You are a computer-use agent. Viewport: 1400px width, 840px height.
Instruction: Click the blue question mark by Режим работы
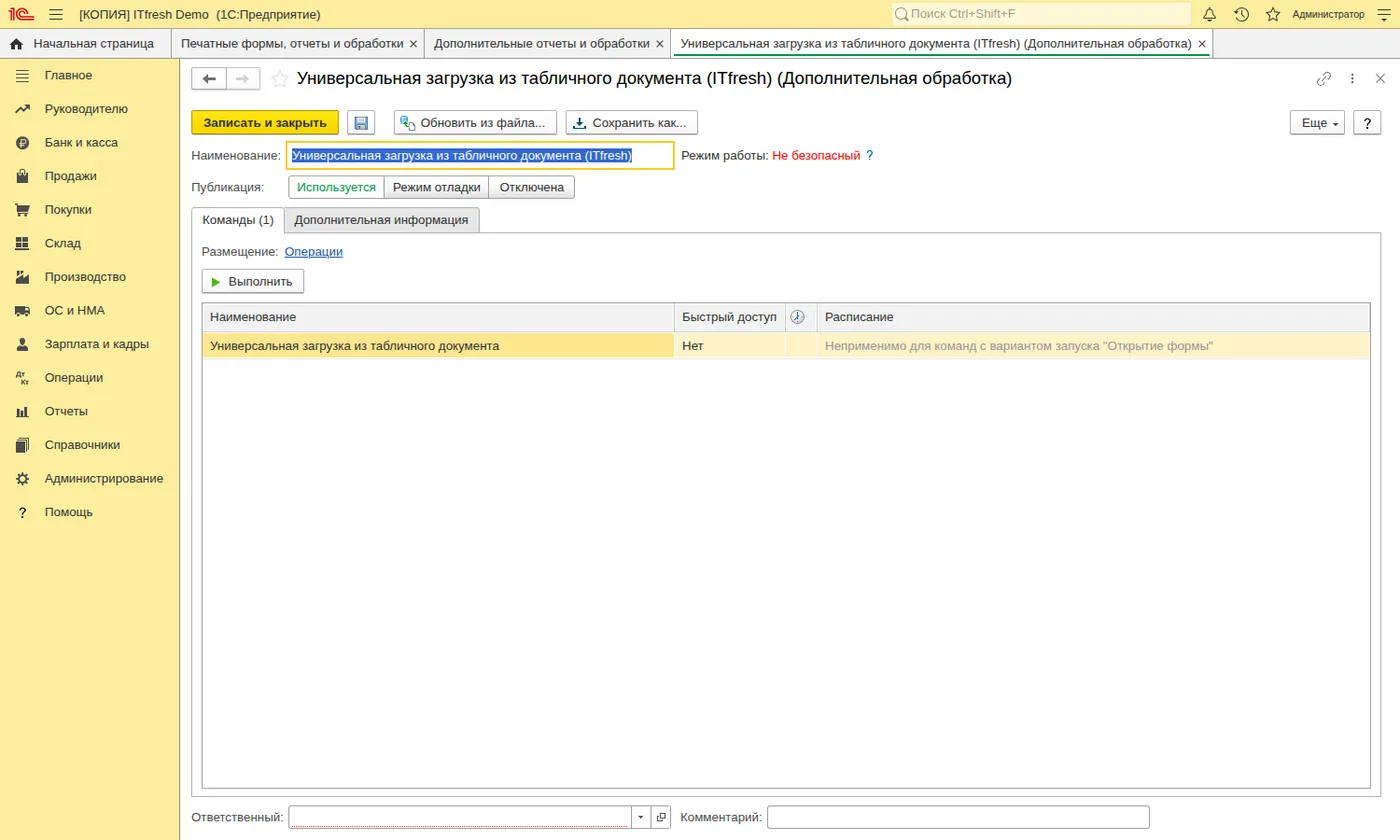point(870,156)
